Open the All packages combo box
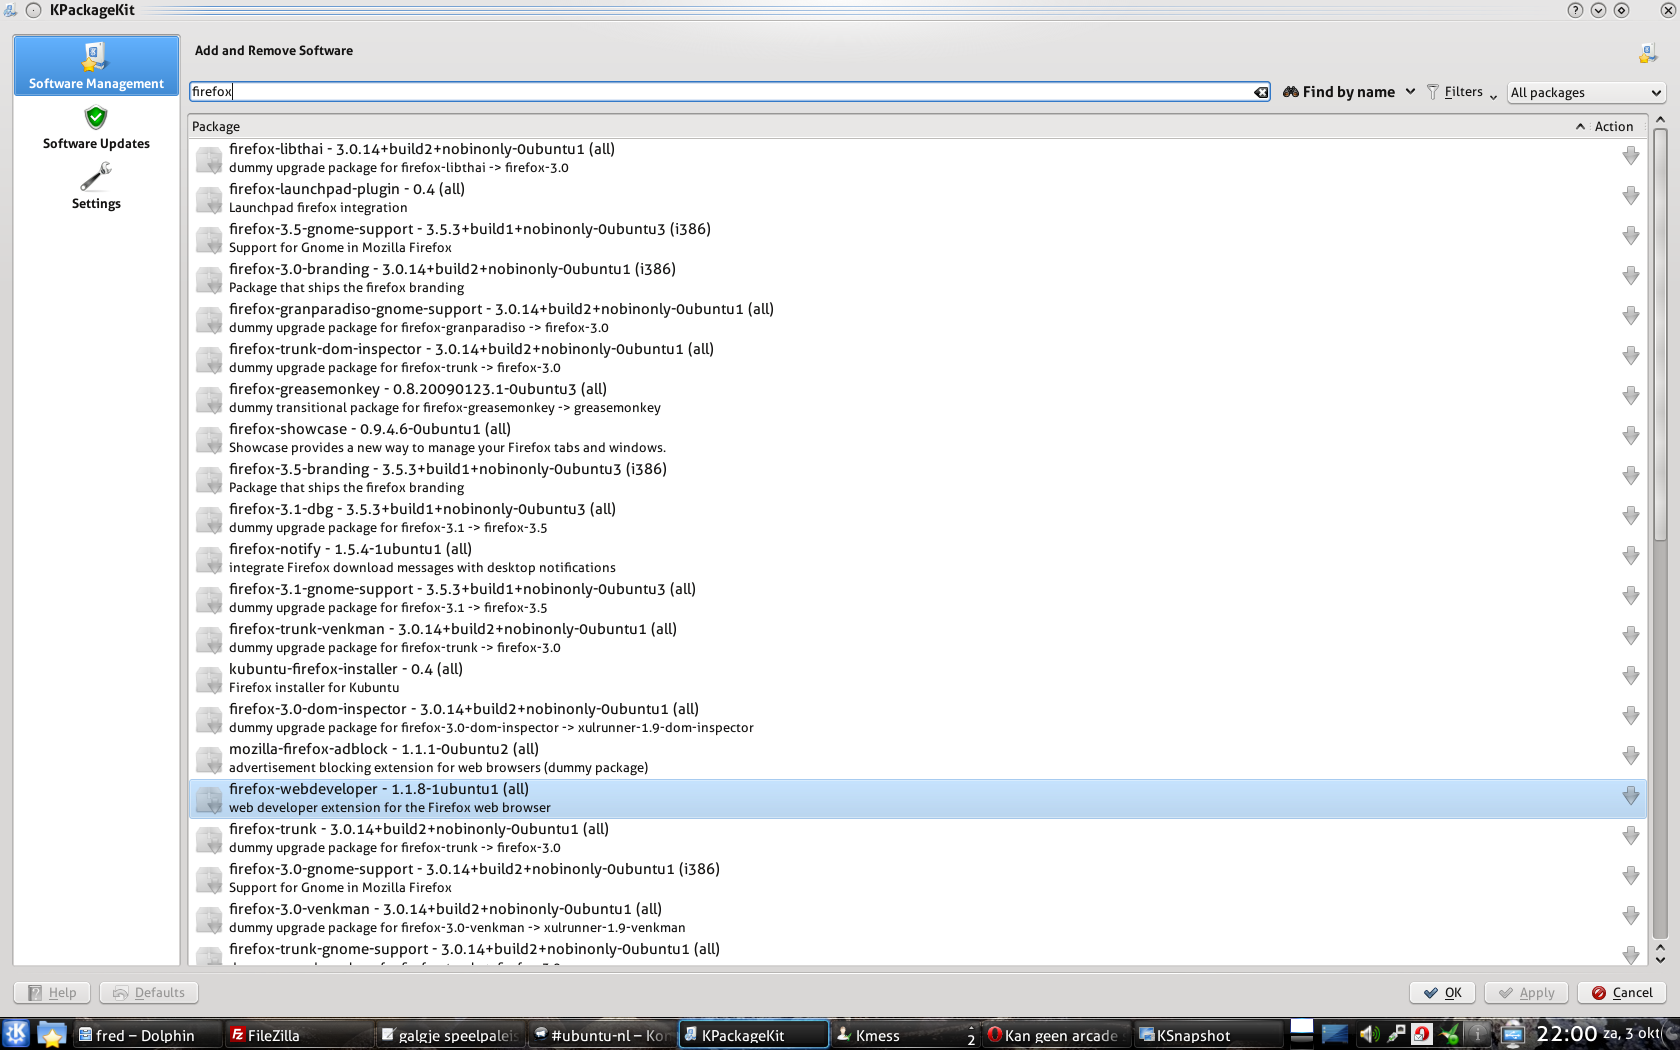Viewport: 1680px width, 1050px height. [1585, 92]
